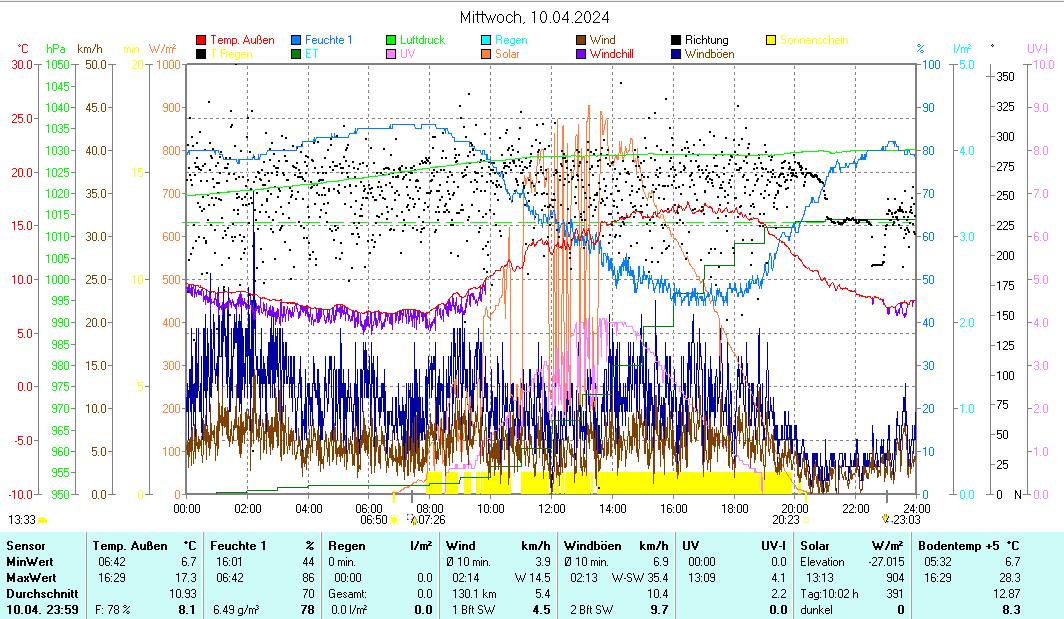Click the '12:00' time axis label
Viewport: 1064px width, 619px height.
552,508
